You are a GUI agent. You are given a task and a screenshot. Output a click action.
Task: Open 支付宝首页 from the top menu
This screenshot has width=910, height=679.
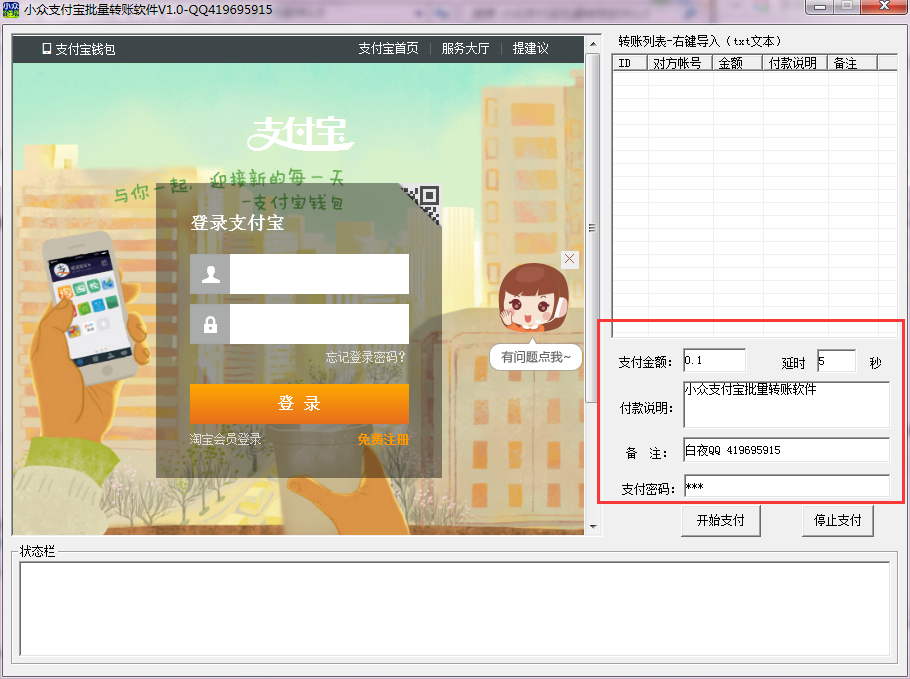coord(387,48)
